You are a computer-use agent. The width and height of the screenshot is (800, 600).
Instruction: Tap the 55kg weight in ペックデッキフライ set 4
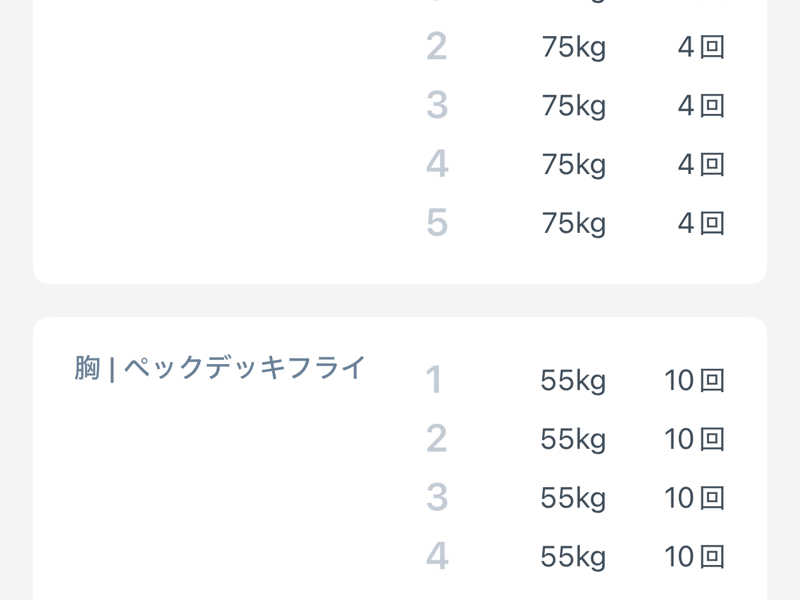(573, 556)
